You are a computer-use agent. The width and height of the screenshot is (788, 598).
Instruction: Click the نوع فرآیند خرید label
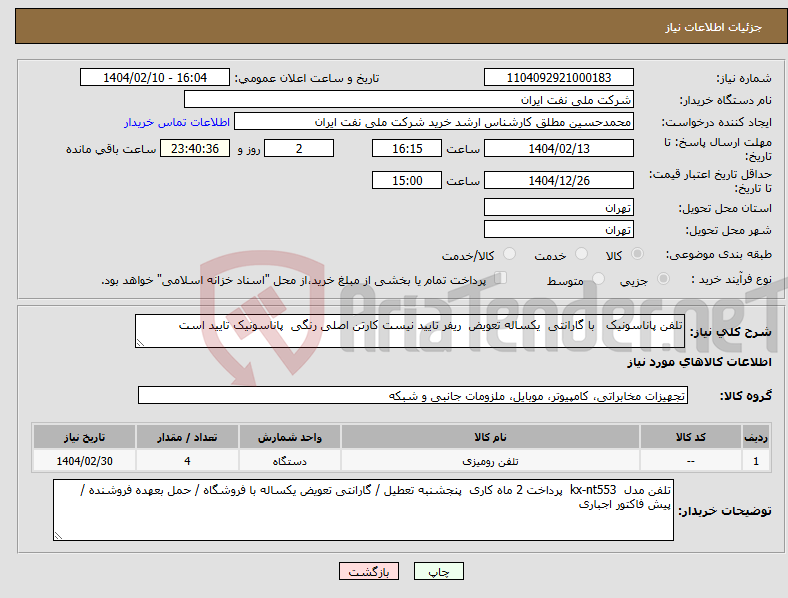tap(731, 279)
